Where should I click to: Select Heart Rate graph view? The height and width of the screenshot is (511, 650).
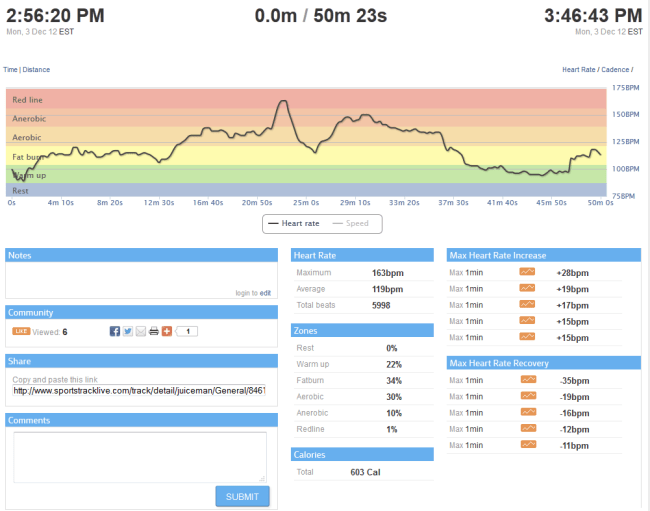pos(582,70)
